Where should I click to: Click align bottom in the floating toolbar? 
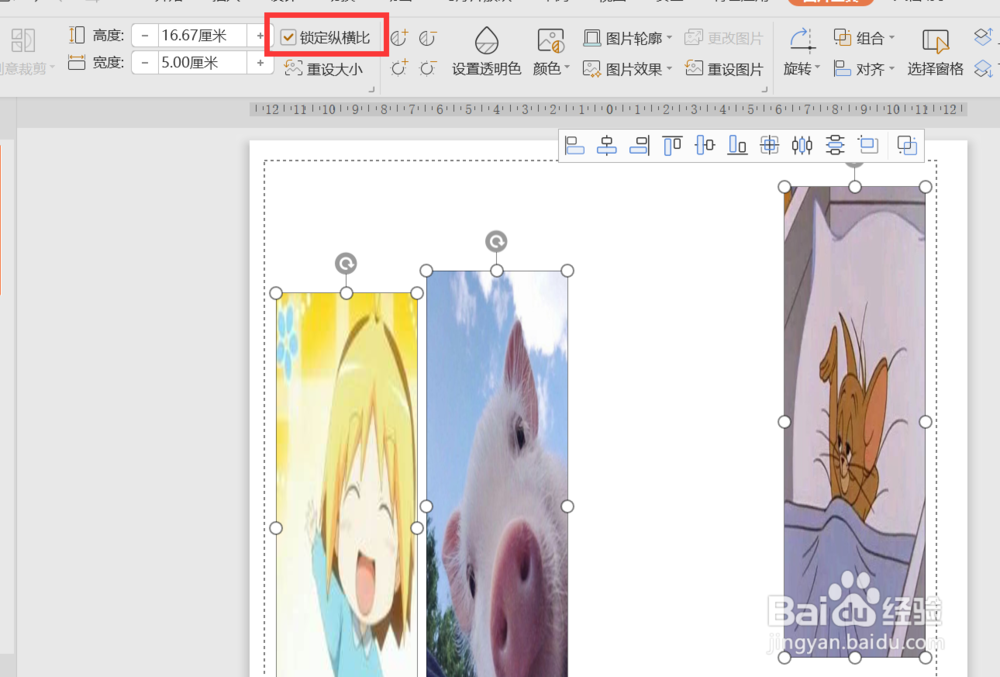pos(737,145)
